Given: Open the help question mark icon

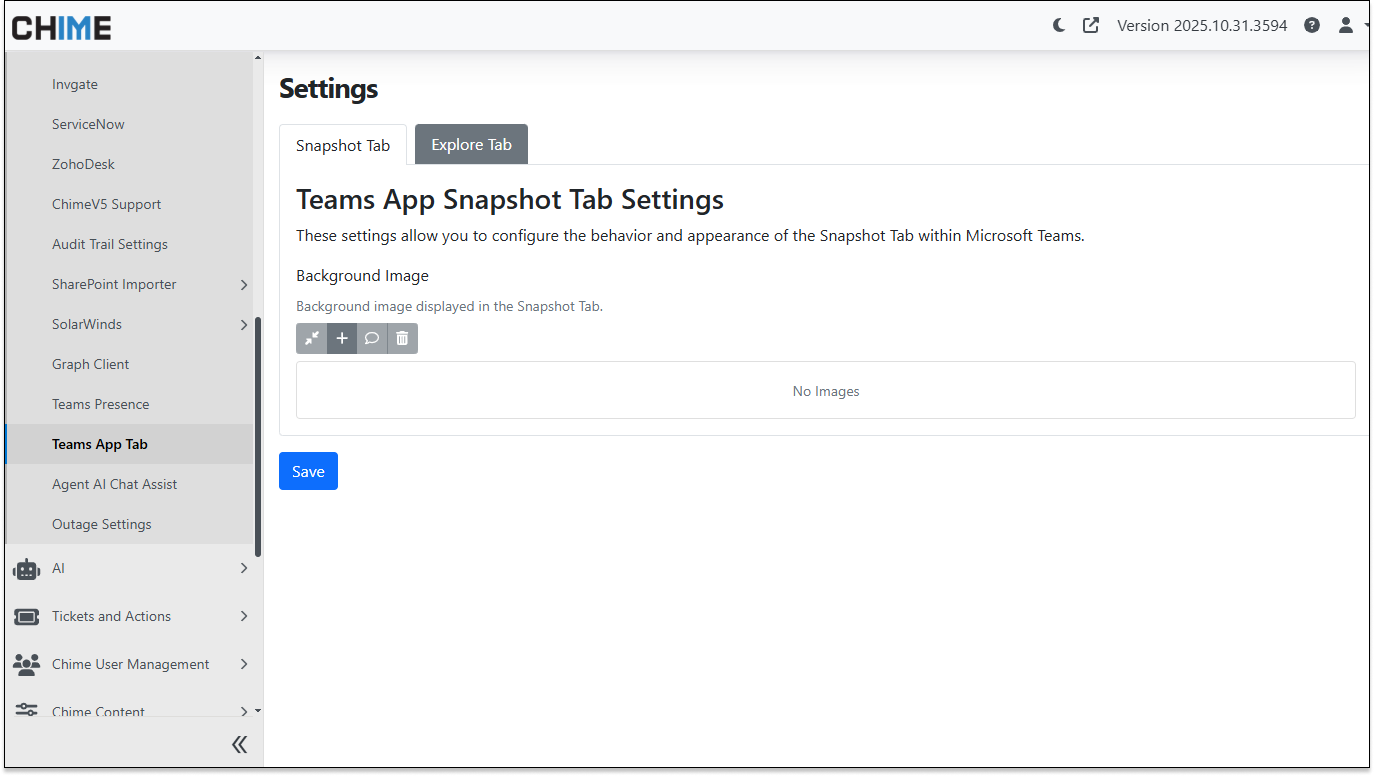Looking at the screenshot, I should pyautogui.click(x=1312, y=26).
